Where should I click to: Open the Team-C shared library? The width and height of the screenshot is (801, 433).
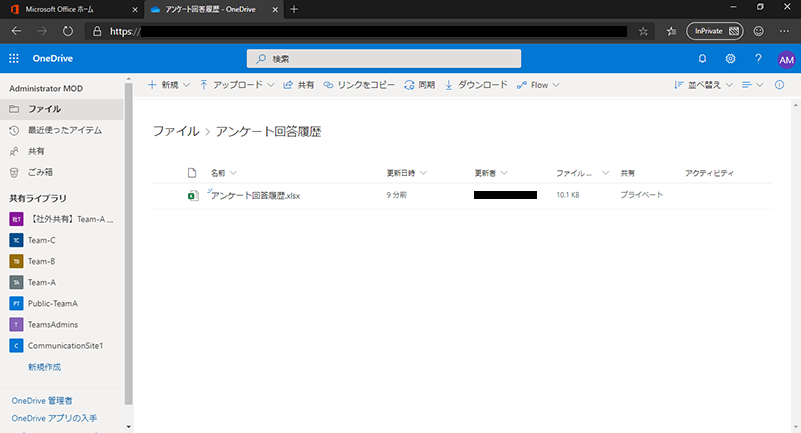click(x=41, y=240)
